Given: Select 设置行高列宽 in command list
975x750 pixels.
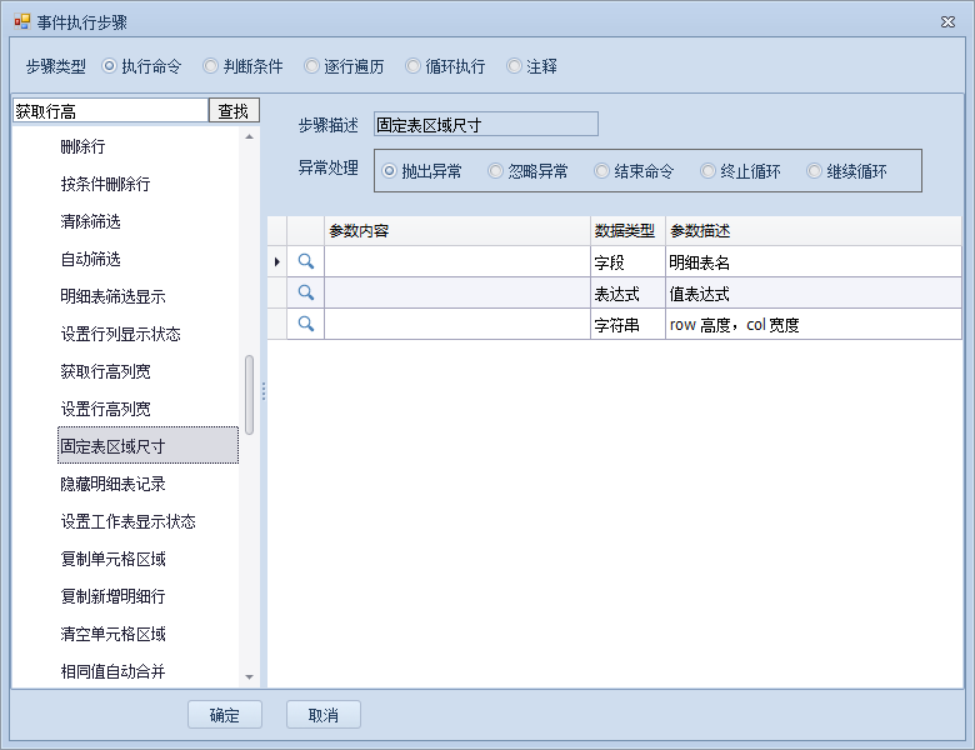Looking at the screenshot, I should pos(106,409).
